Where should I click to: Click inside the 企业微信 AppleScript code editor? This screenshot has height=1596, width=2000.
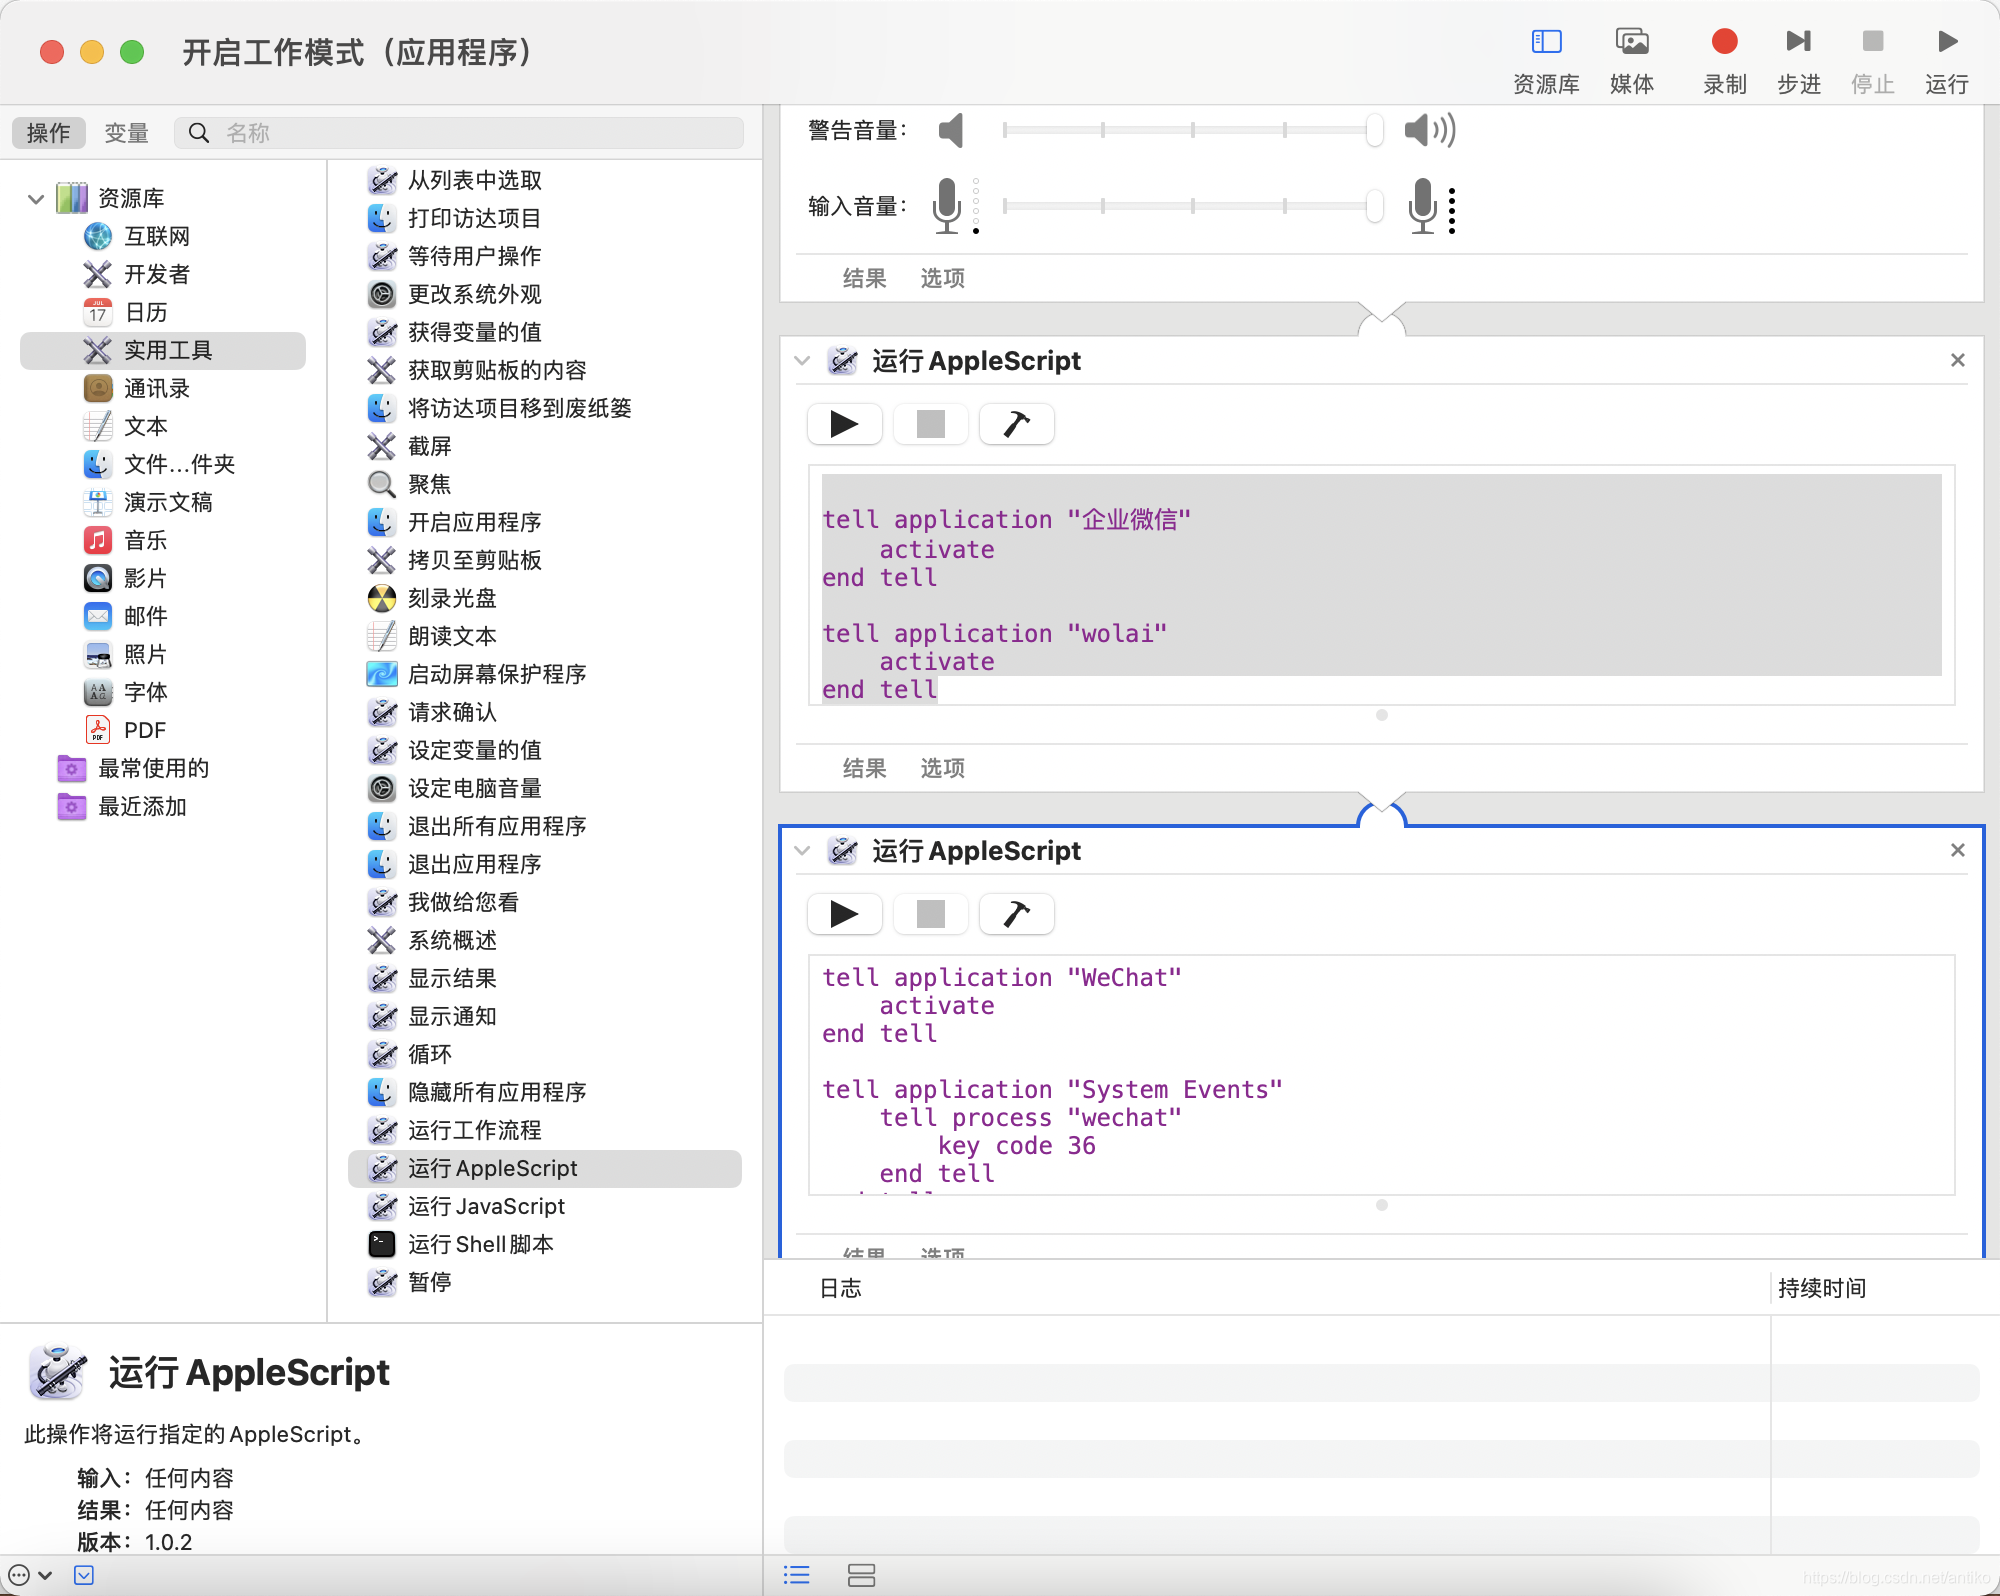tap(1381, 586)
